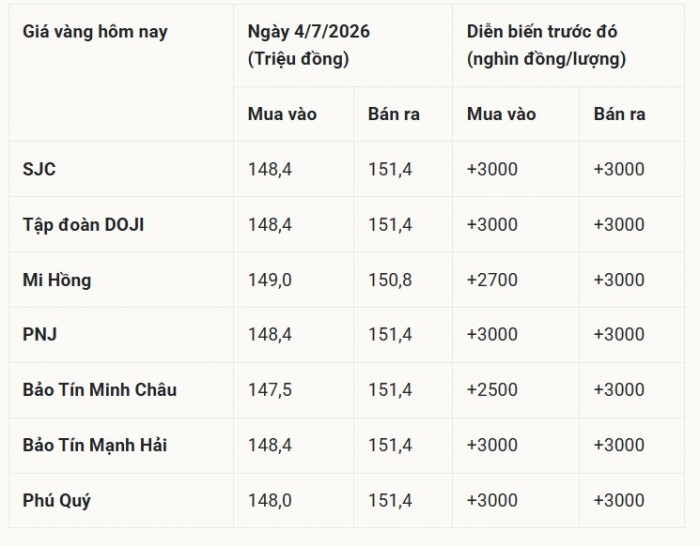Image resolution: width=700 pixels, height=546 pixels.
Task: Click the +2500 change value
Action: pyautogui.click(x=492, y=390)
